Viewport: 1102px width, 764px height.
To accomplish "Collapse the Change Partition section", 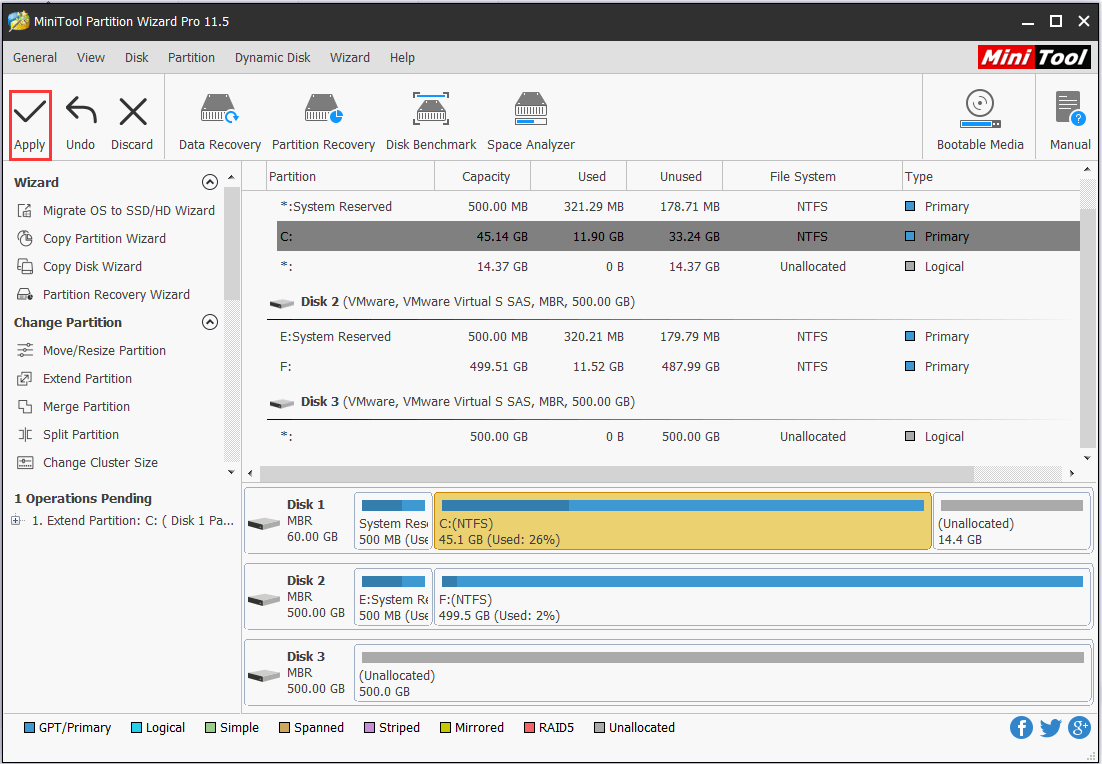I will [209, 322].
